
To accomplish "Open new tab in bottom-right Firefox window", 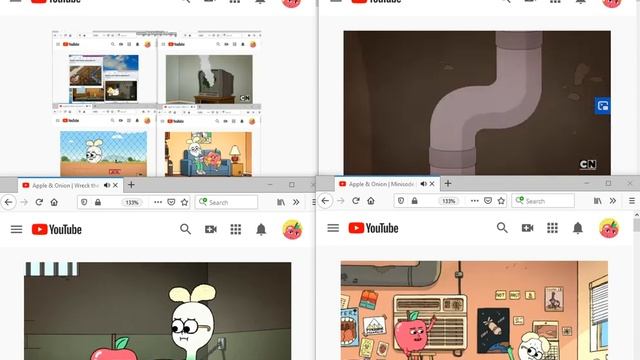I will (448, 184).
